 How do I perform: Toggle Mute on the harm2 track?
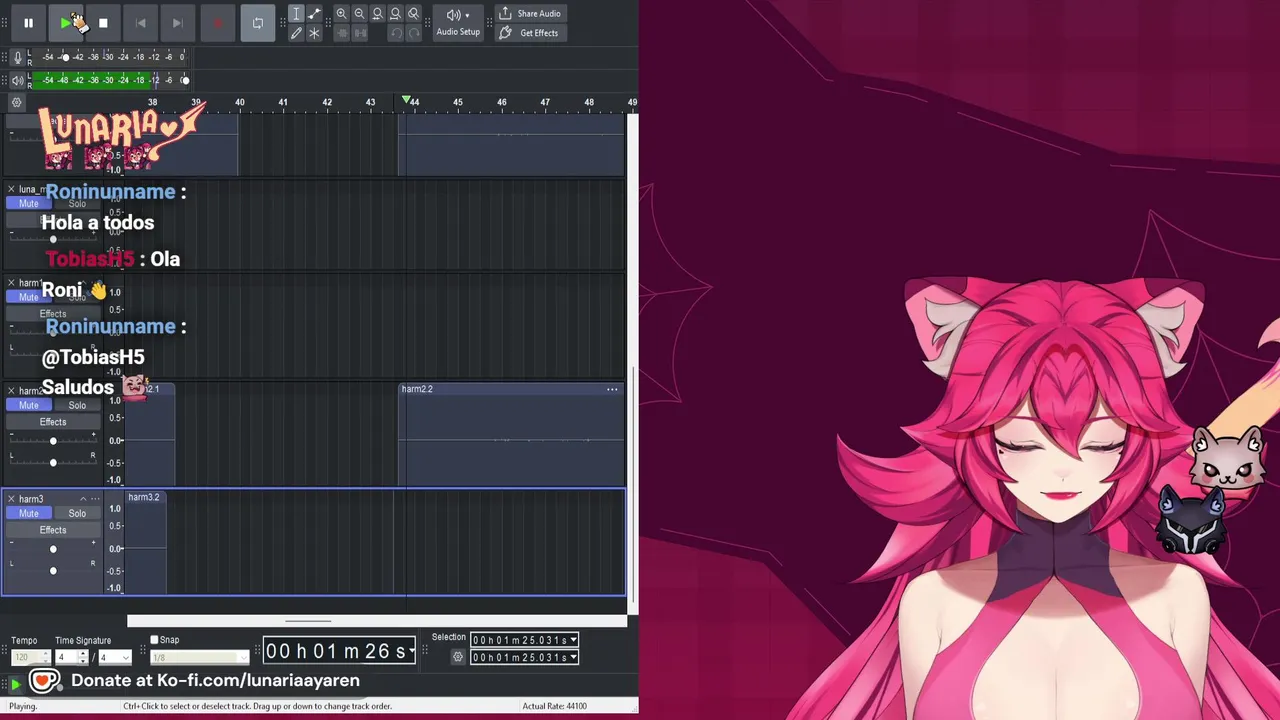(28, 405)
